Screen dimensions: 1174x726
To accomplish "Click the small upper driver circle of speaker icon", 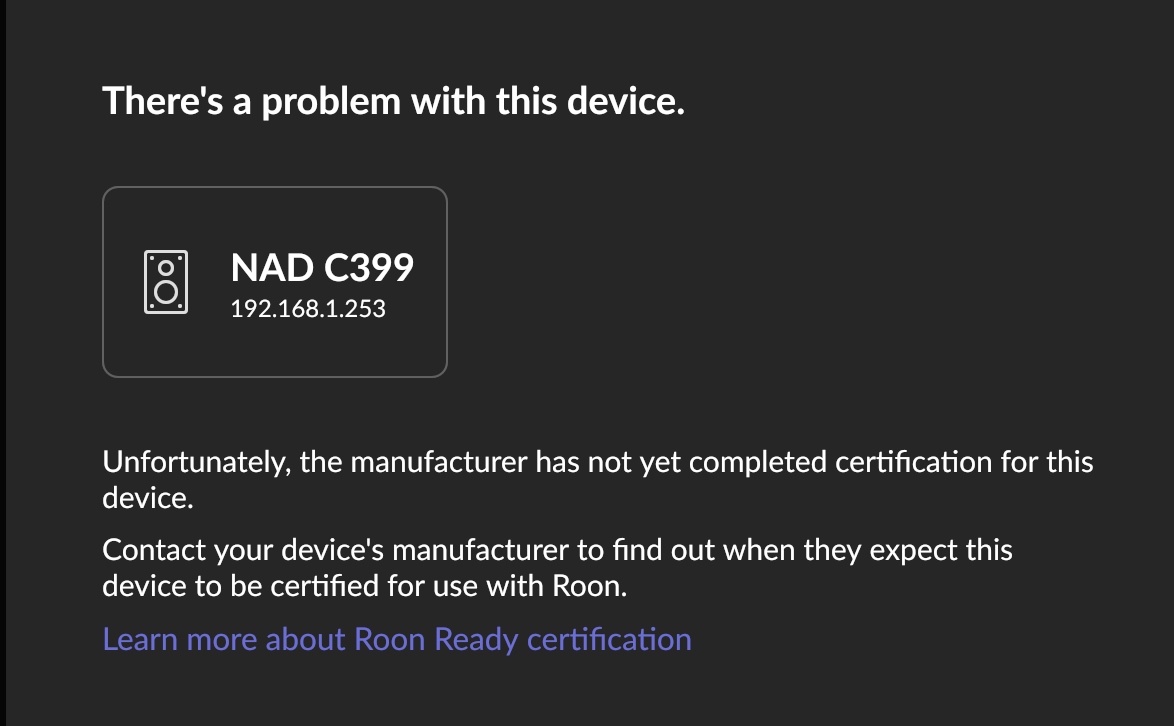I will (x=166, y=268).
